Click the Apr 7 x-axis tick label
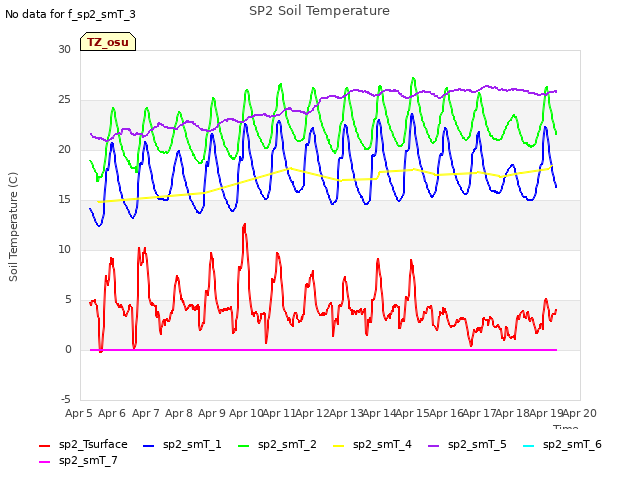This screenshot has height=480, width=640. click(x=145, y=413)
